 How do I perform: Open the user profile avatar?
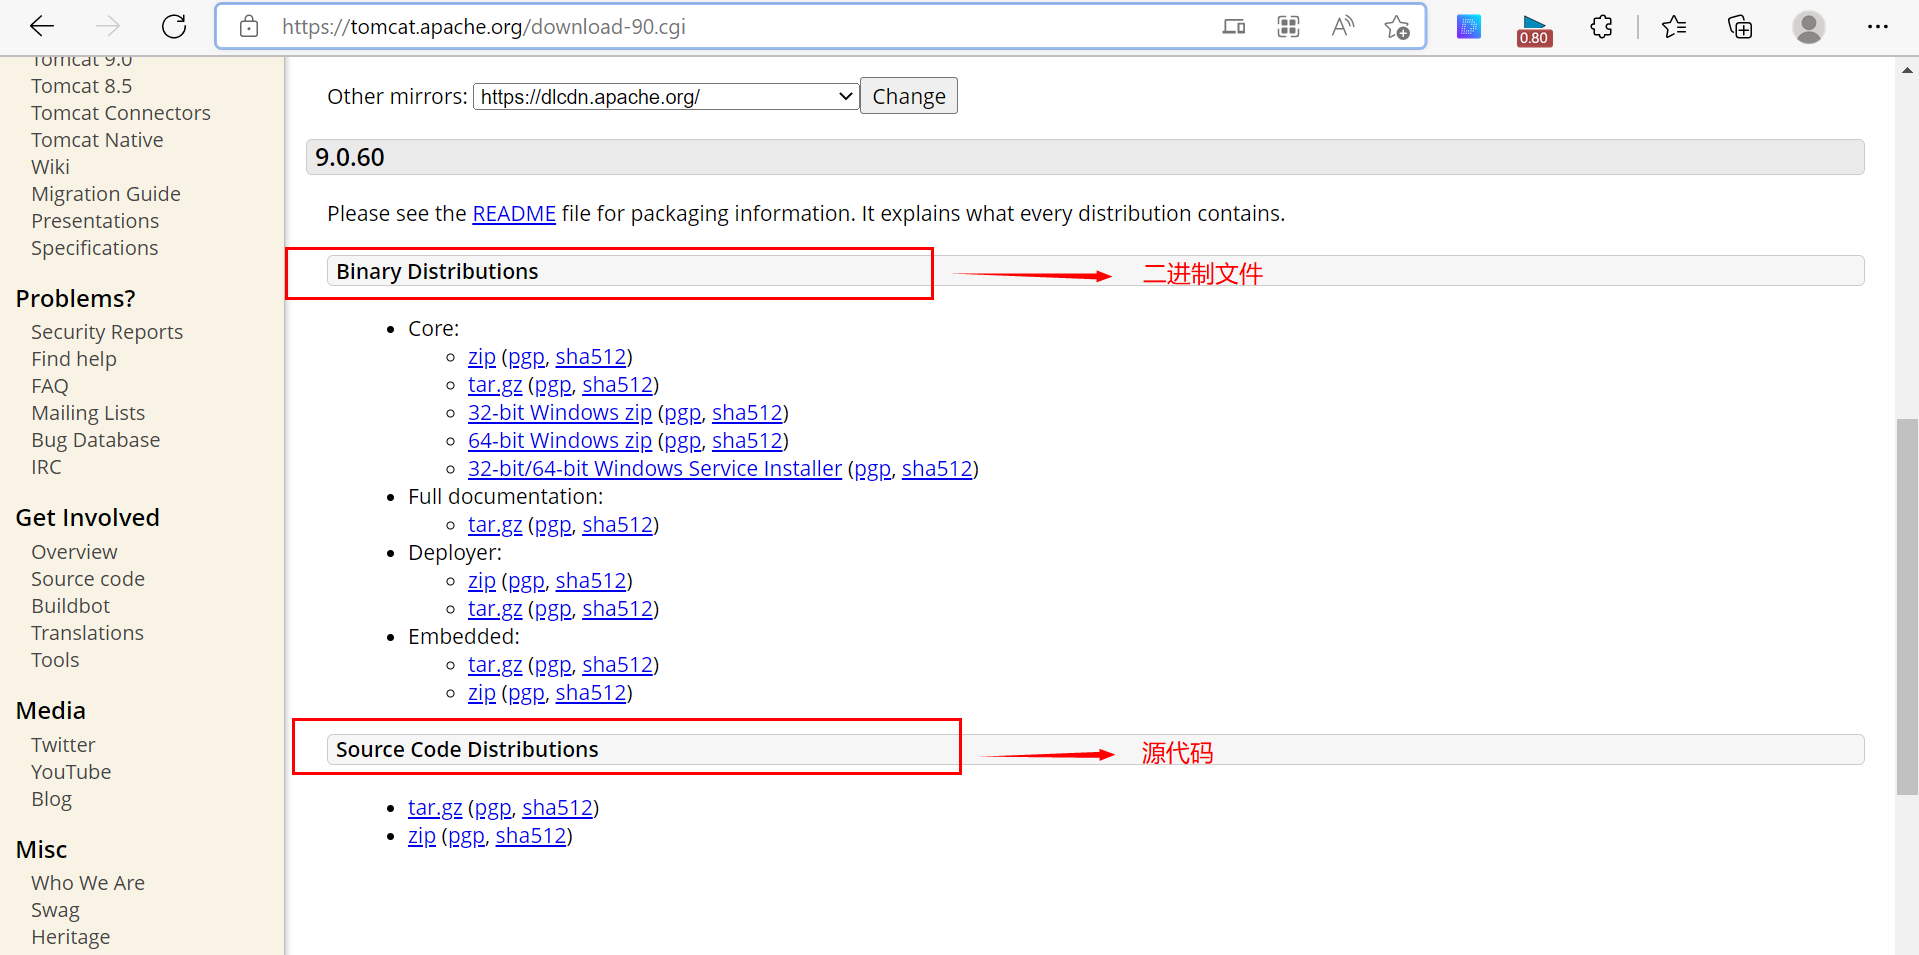[1808, 27]
